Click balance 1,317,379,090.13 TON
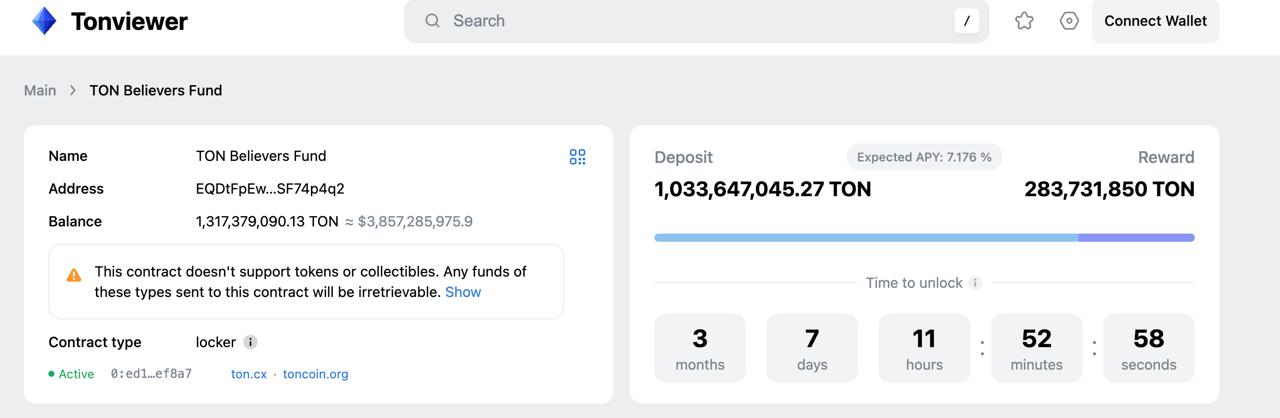1280x418 pixels. point(267,222)
